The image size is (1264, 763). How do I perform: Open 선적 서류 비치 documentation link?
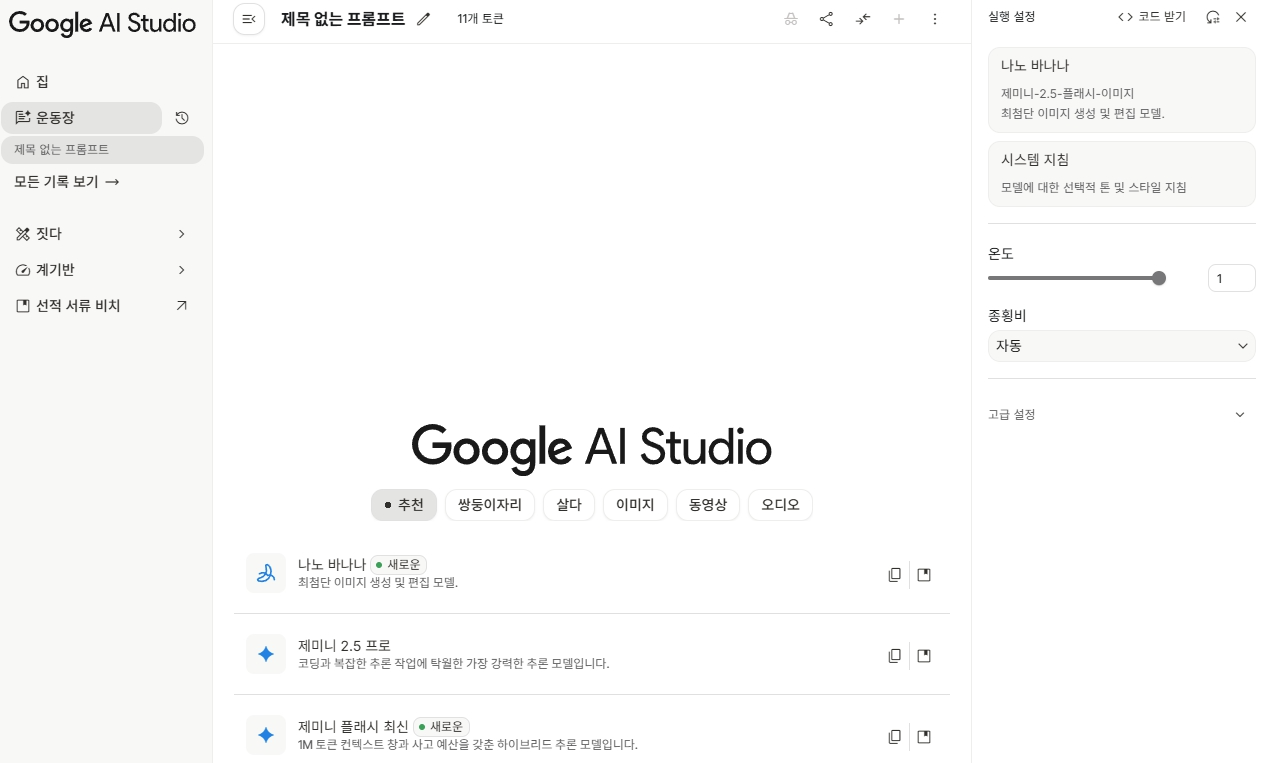click(100, 306)
